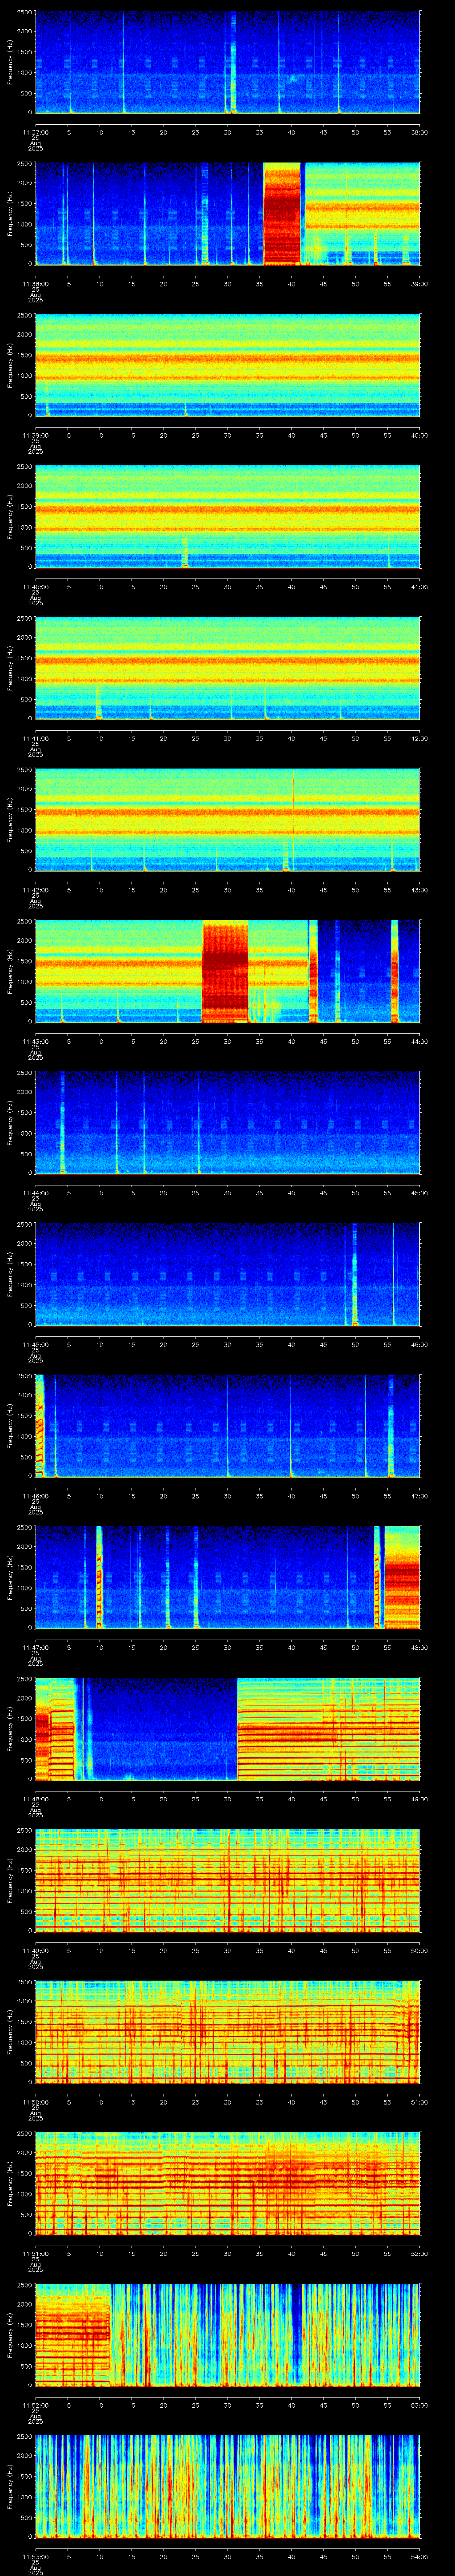The image size is (455, 2576).
Task: Click the 11:37:00 start time label
Action: (x=35, y=132)
